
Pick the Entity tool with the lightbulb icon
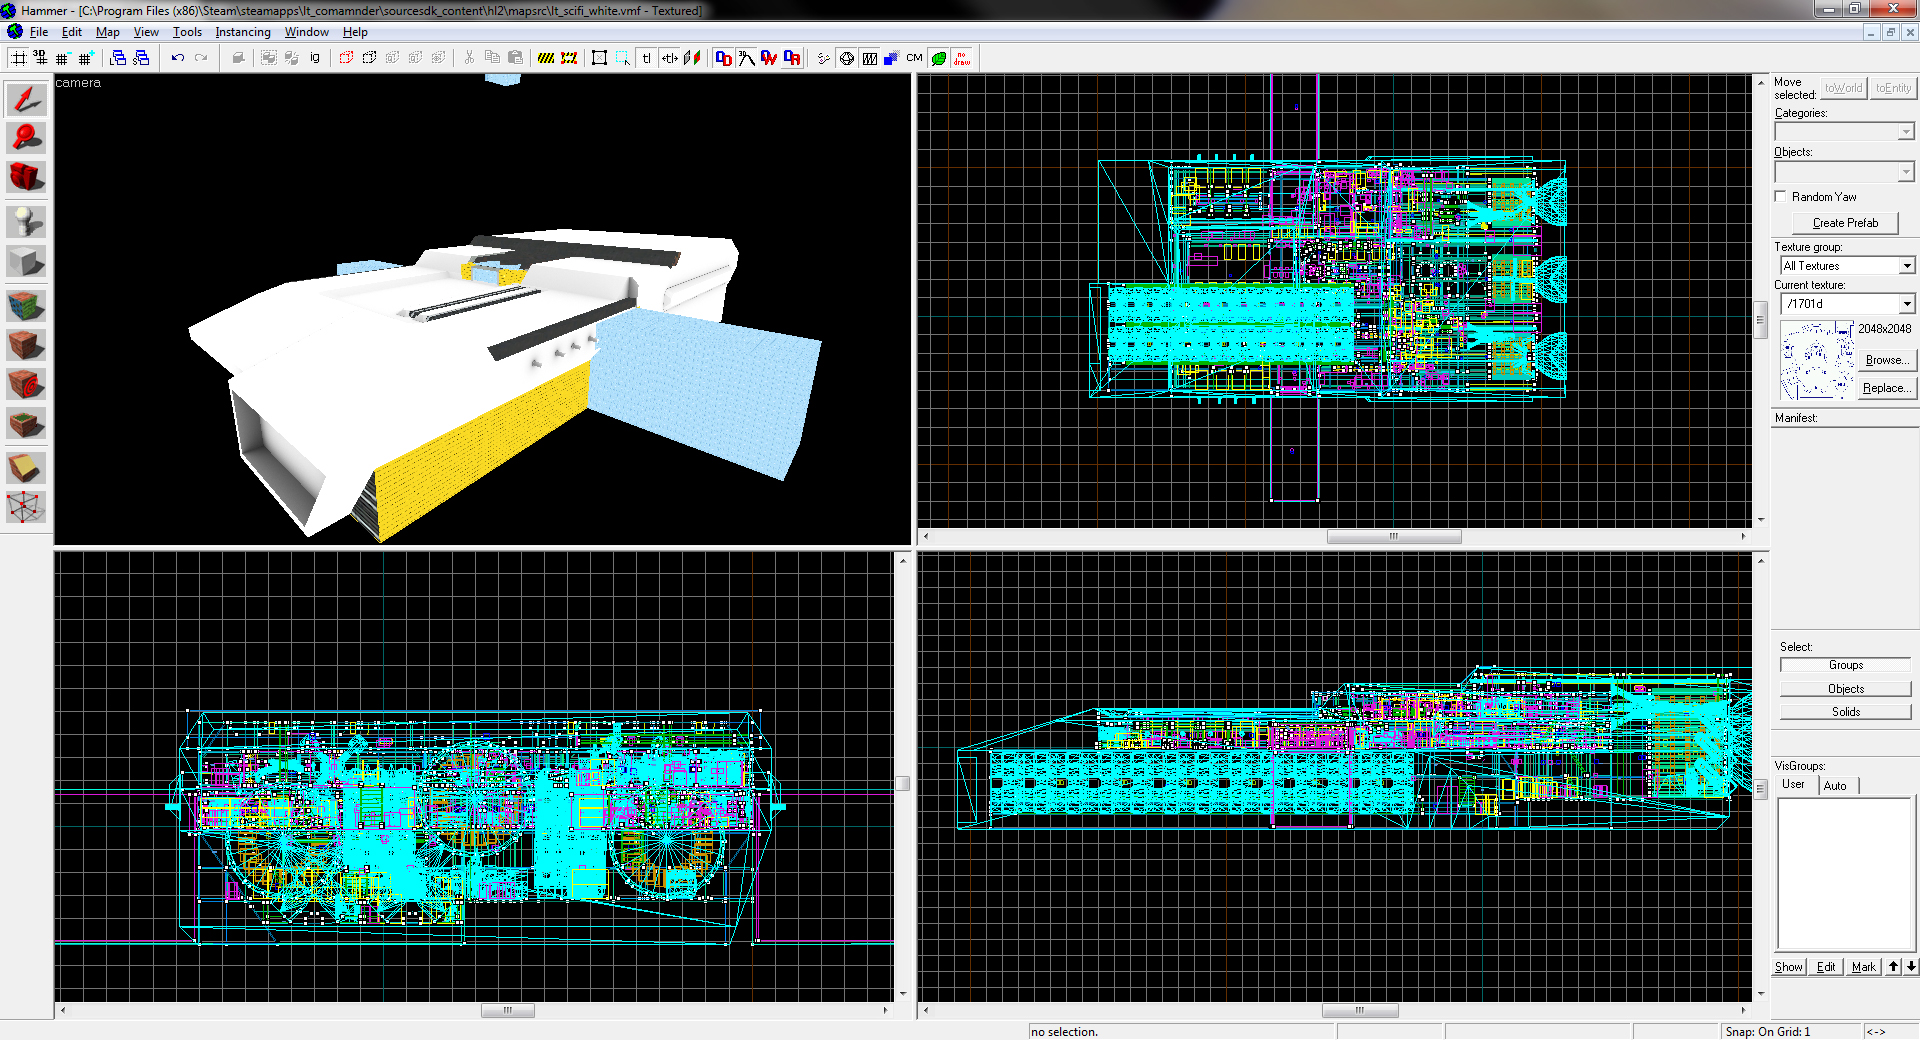pos(26,221)
